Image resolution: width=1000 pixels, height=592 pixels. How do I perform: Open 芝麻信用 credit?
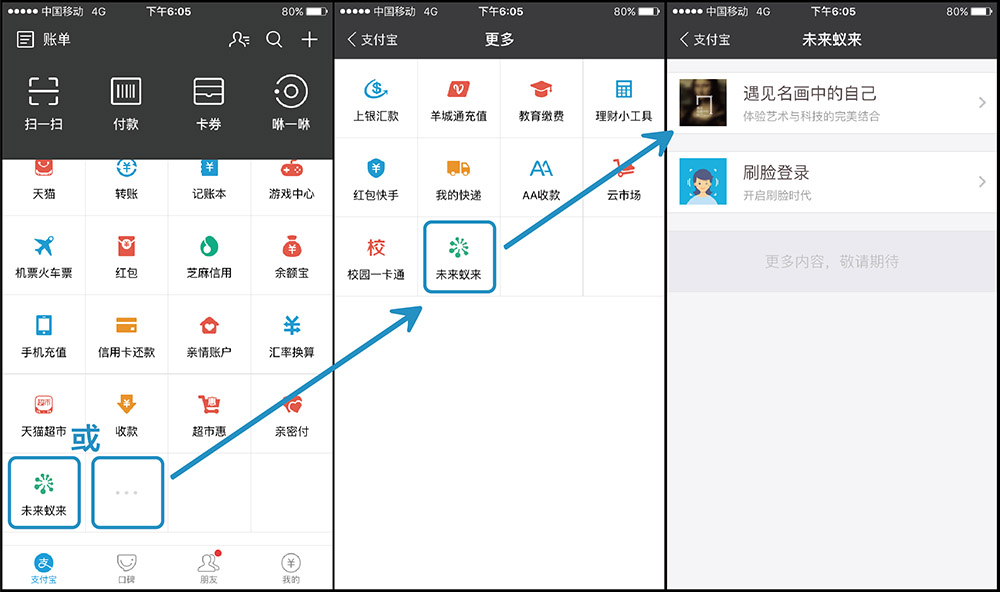[x=209, y=256]
